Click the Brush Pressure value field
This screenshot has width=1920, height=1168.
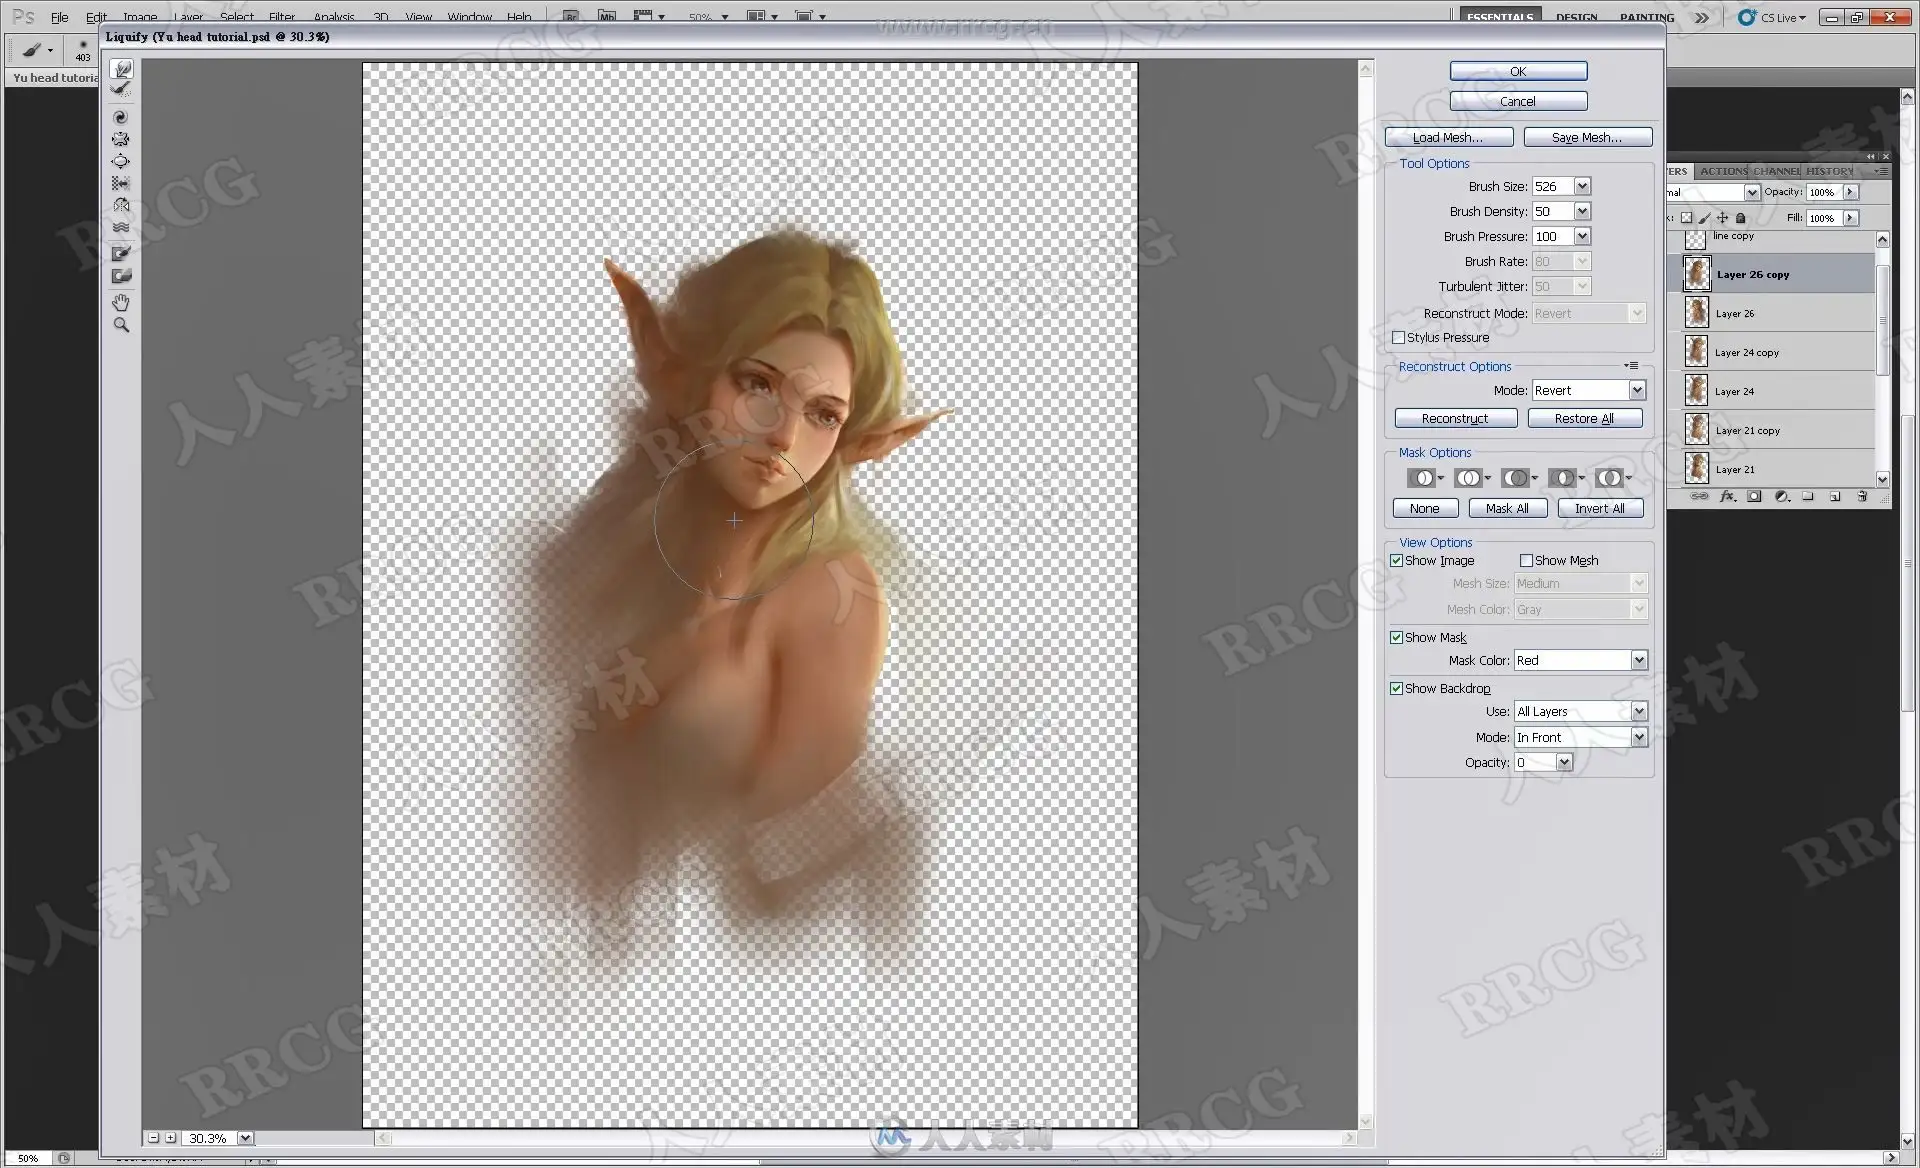click(x=1552, y=237)
